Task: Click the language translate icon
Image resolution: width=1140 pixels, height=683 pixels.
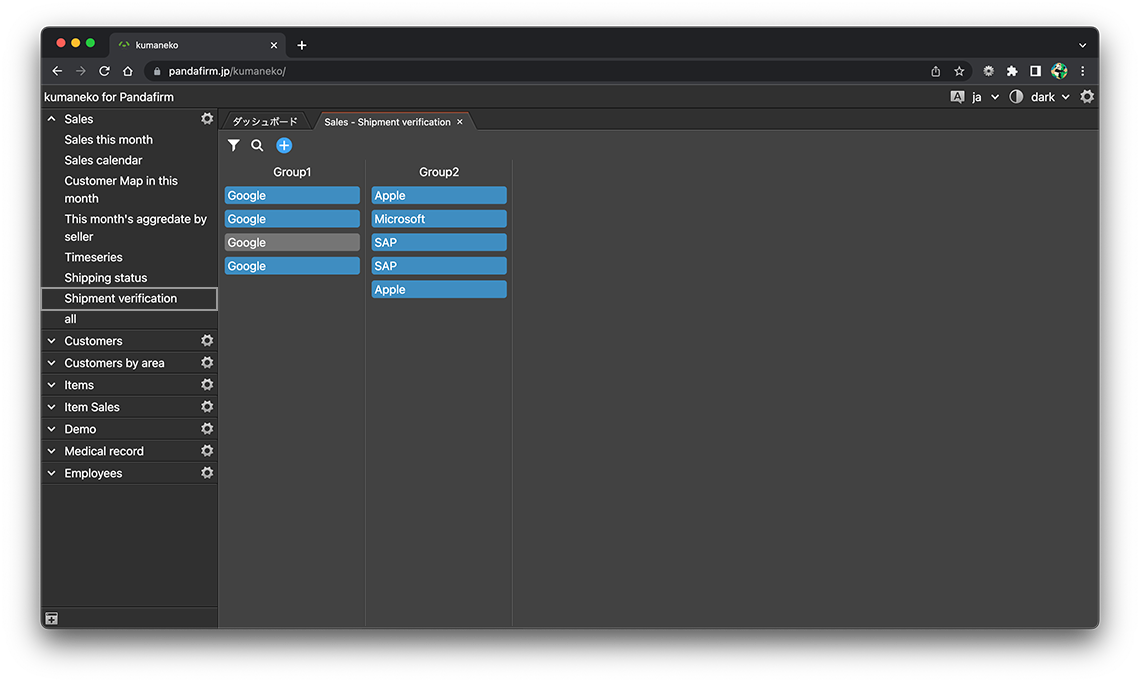Action: pyautogui.click(x=958, y=97)
